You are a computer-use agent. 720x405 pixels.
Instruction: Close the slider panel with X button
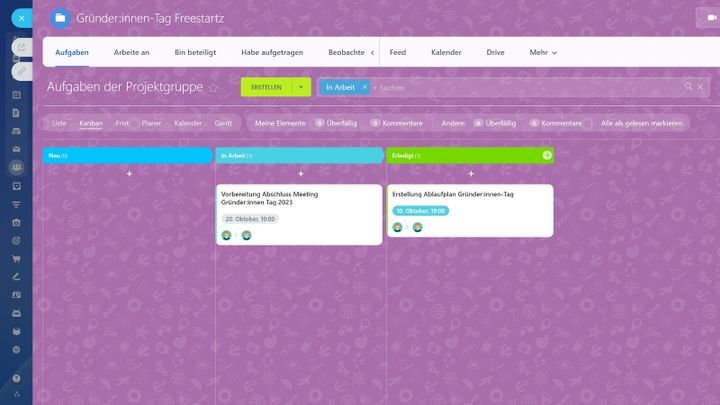coord(22,18)
